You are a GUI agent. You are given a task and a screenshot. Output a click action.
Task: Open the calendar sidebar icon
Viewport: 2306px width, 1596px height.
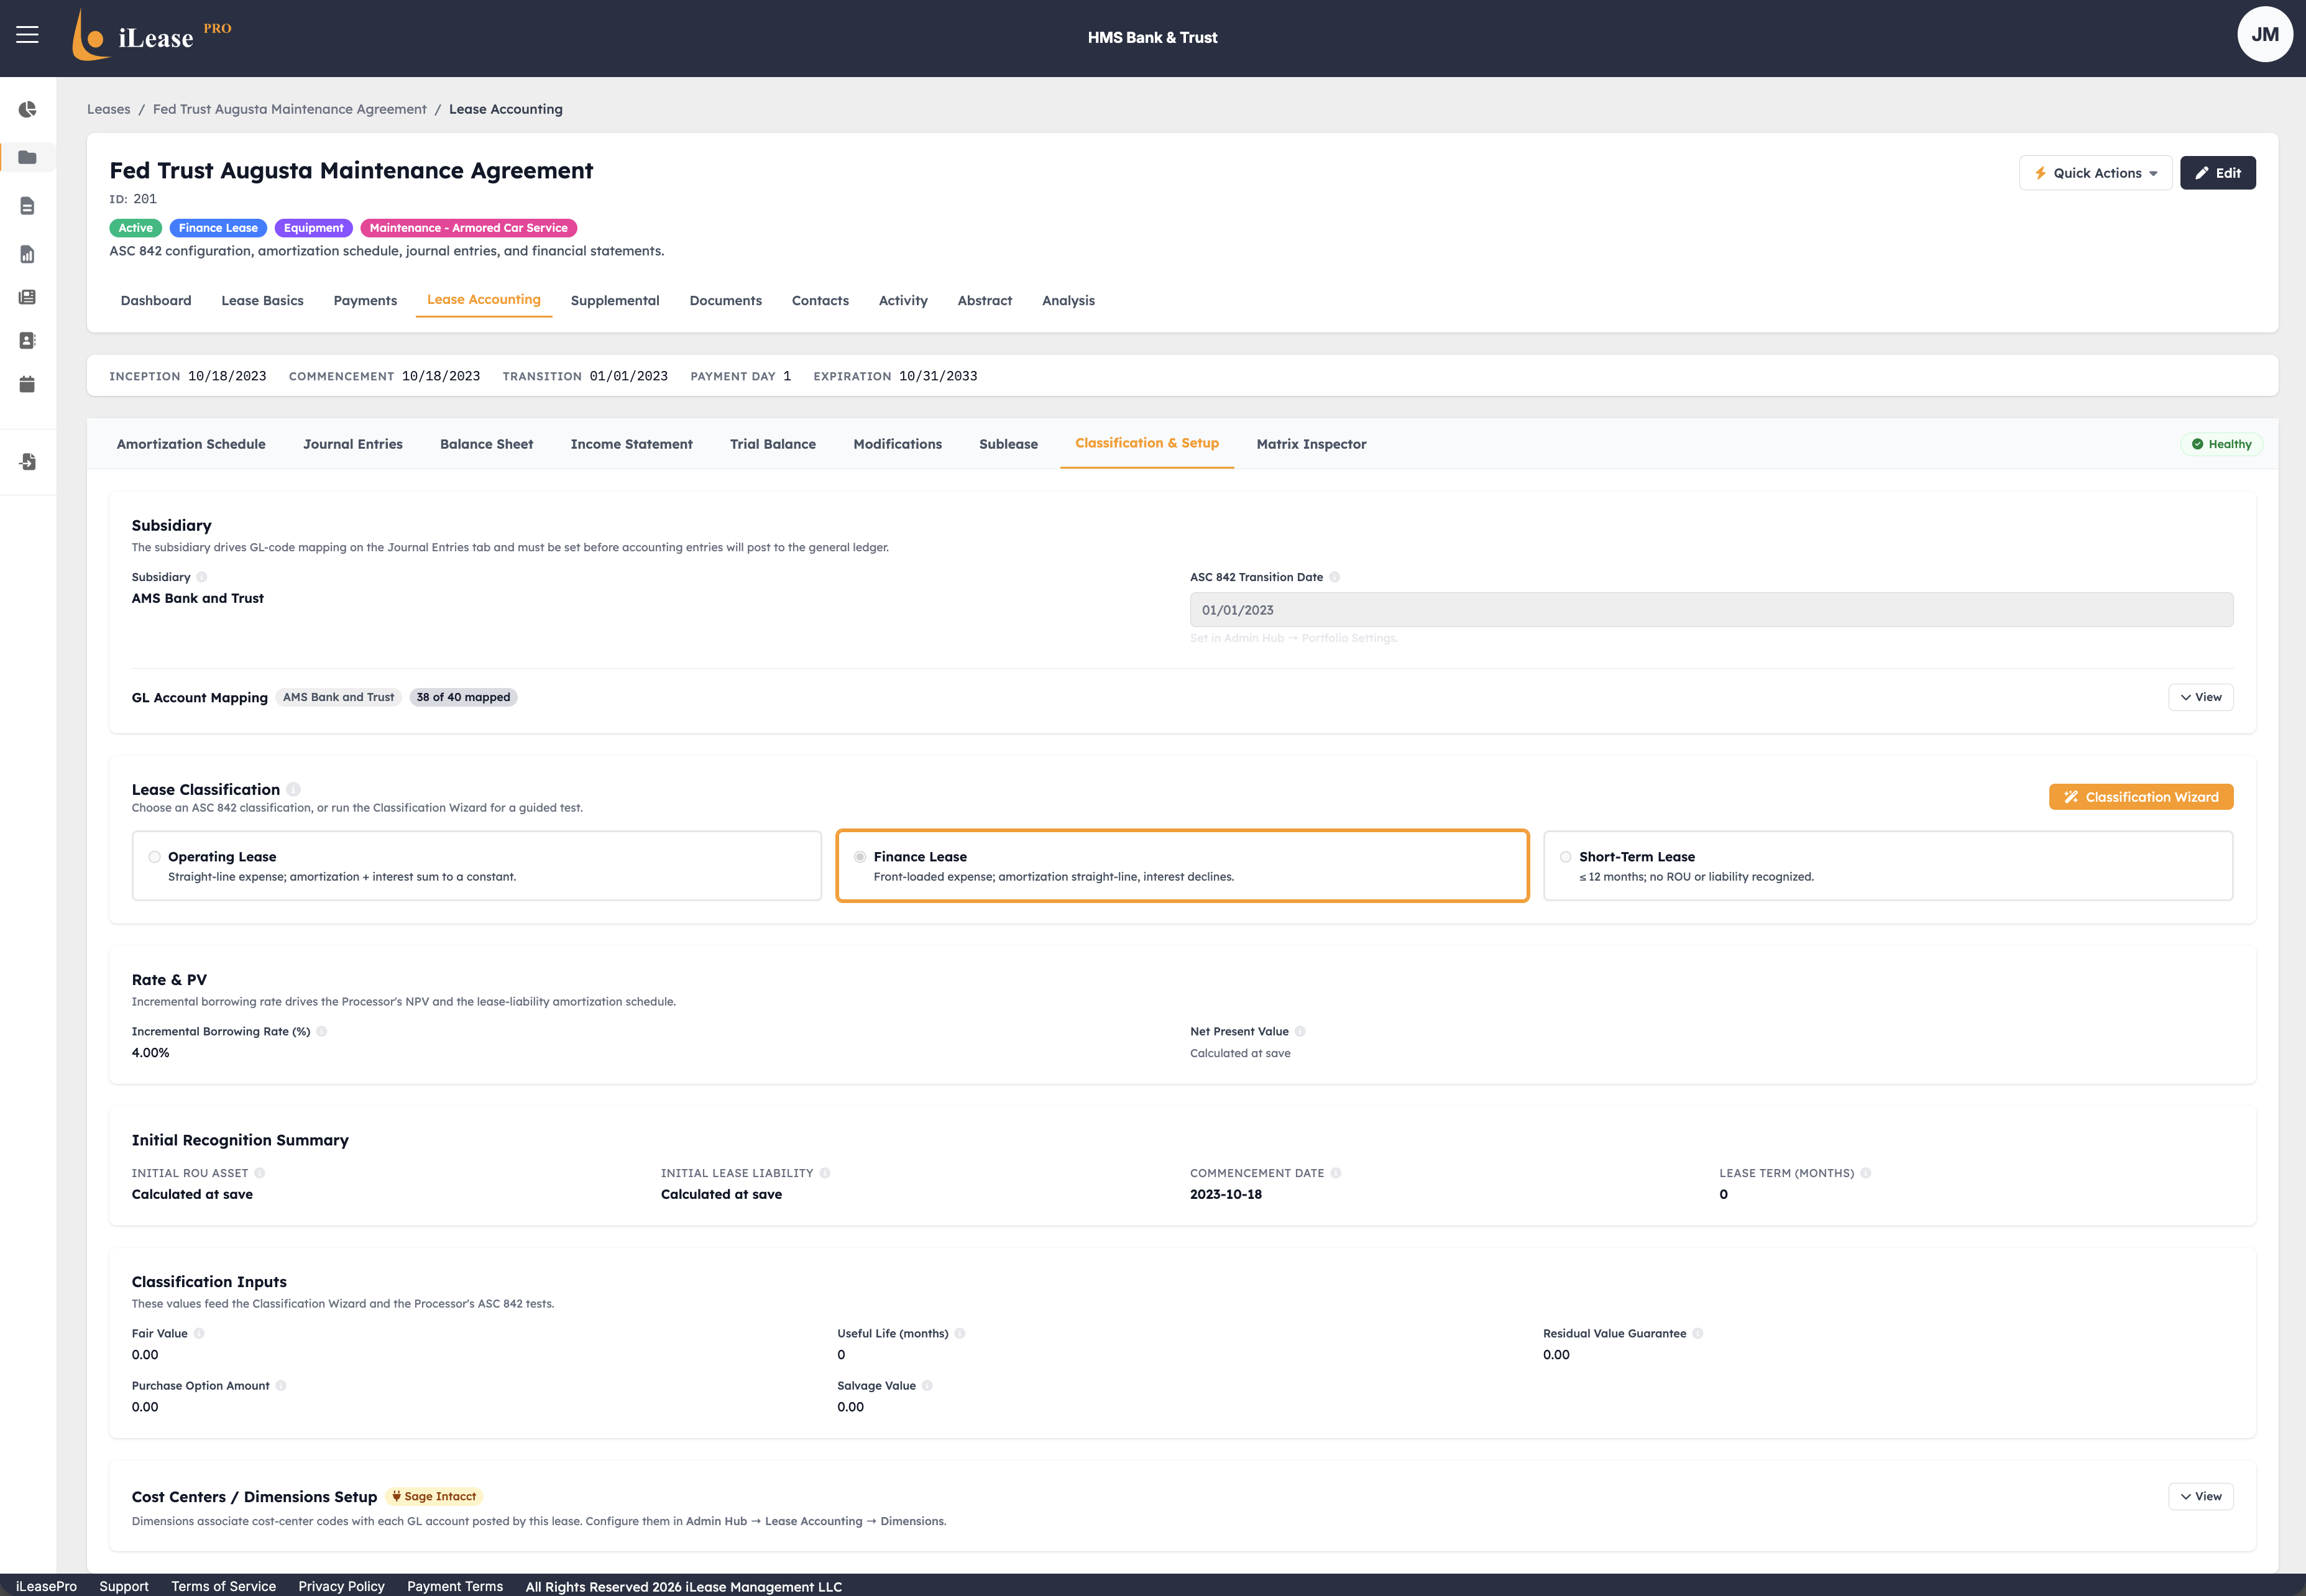click(x=28, y=384)
